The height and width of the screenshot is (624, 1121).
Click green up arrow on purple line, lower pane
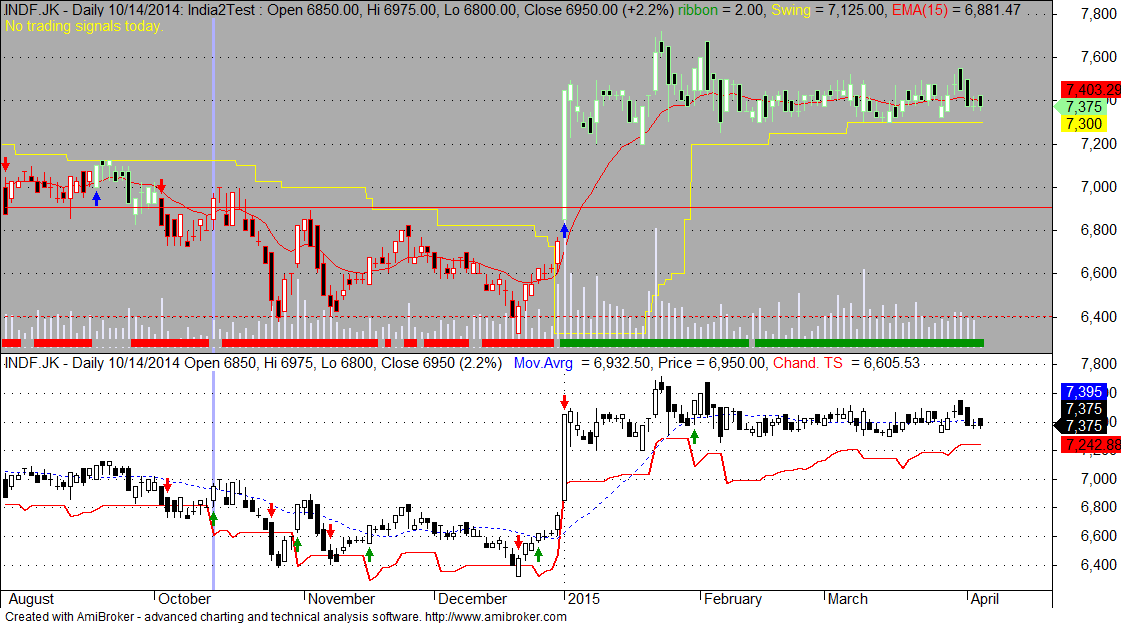[x=213, y=519]
